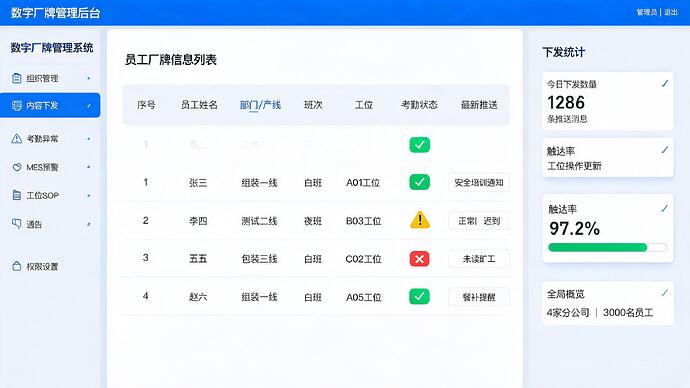Click the 通告 announcement icon
Viewport: 690px width, 388px height.
pyautogui.click(x=16, y=224)
